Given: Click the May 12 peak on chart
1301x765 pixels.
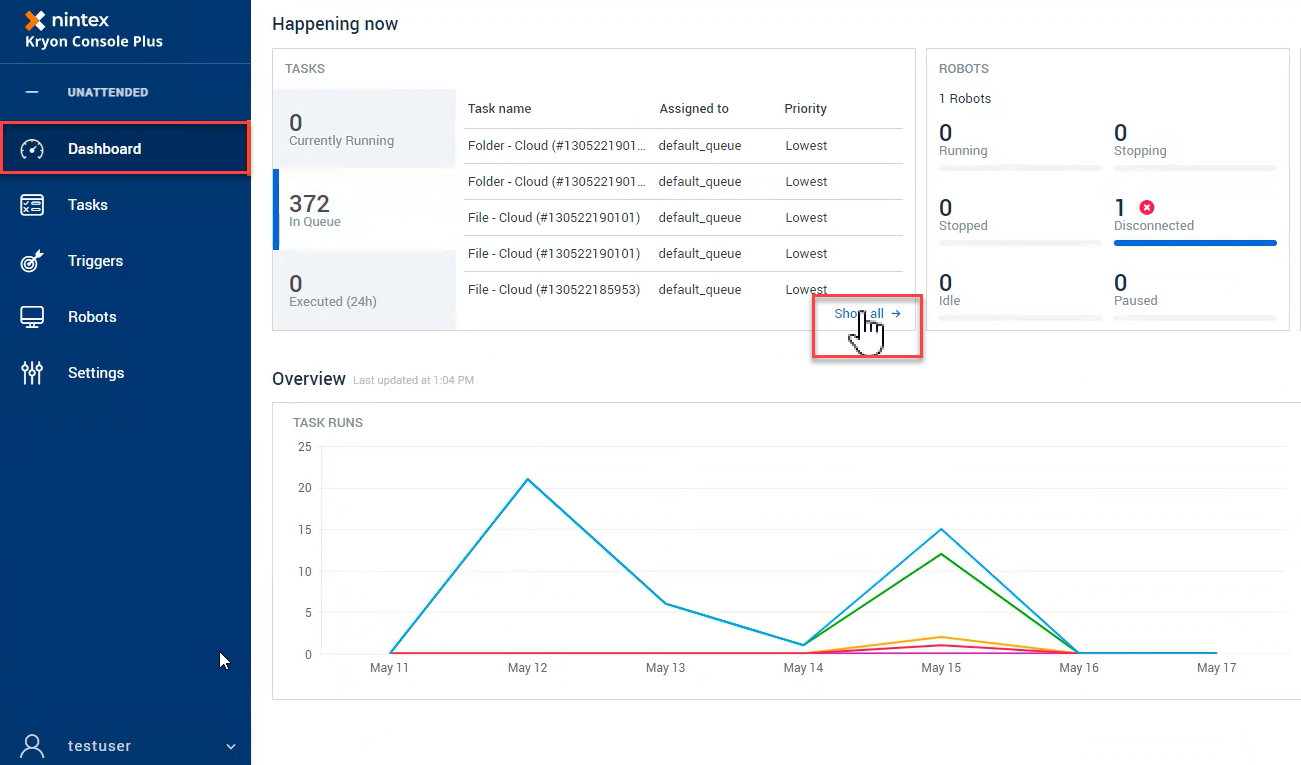Looking at the screenshot, I should 527,479.
